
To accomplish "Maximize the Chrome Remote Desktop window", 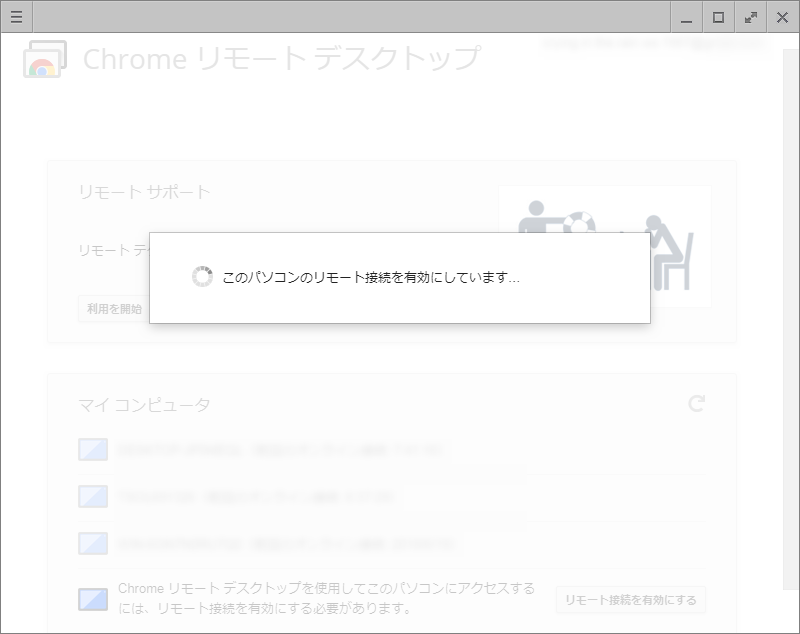I will (718, 17).
